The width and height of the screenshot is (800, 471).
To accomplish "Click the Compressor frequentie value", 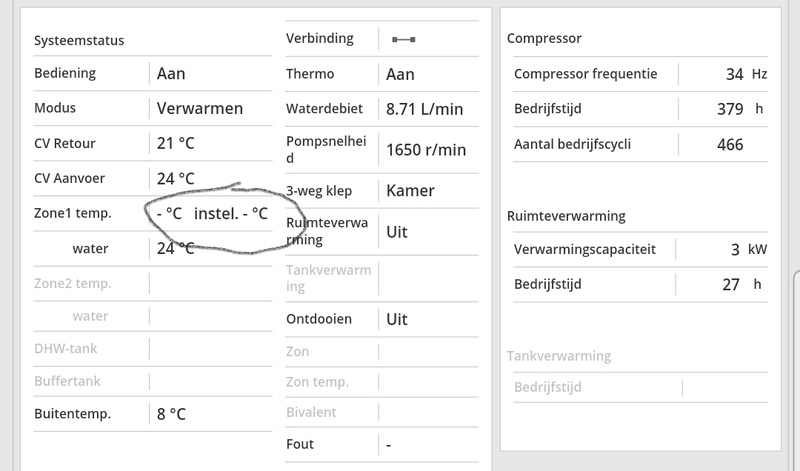I will click(x=734, y=74).
